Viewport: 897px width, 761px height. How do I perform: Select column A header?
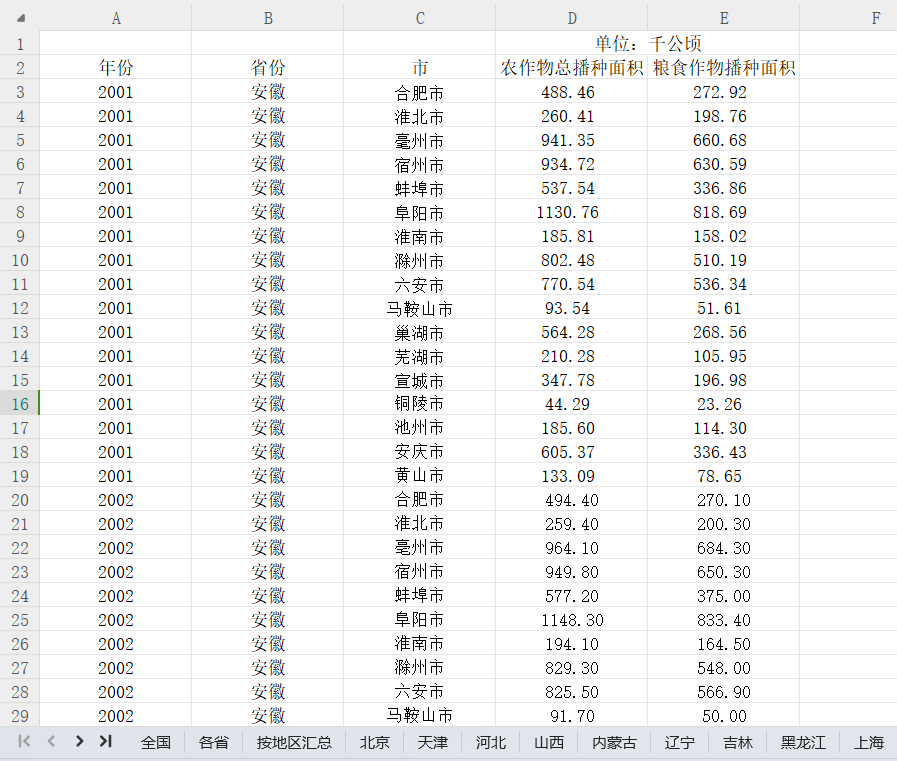[116, 18]
